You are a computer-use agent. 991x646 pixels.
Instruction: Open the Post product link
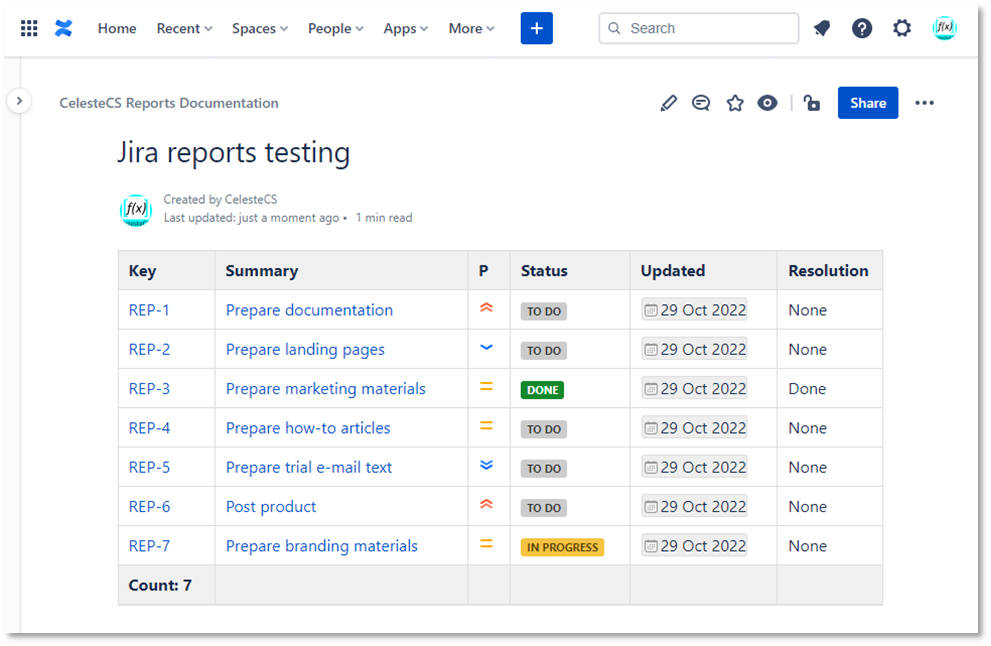(271, 506)
